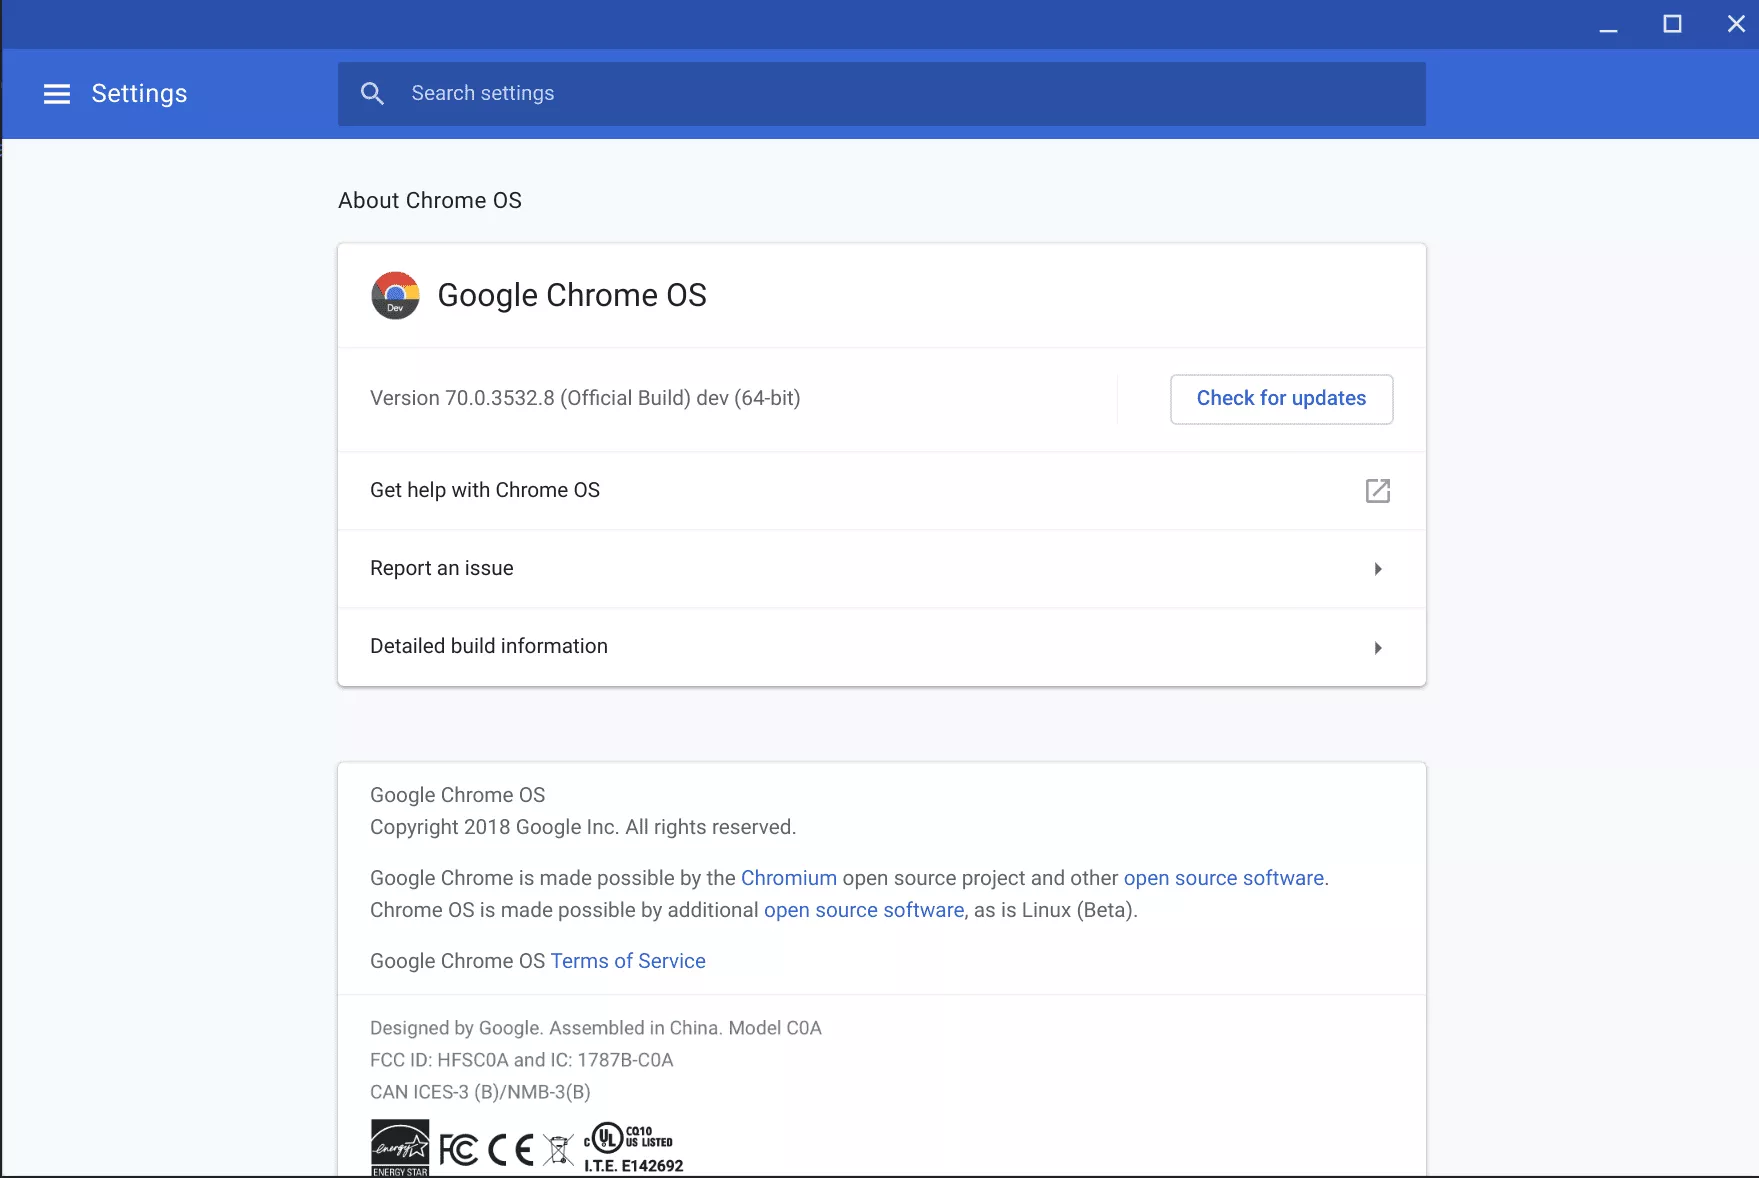Expand Report an issue using its arrow
This screenshot has width=1759, height=1178.
tap(1377, 569)
